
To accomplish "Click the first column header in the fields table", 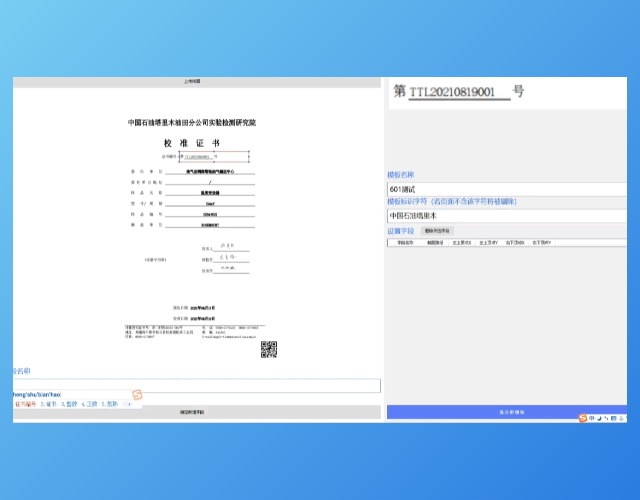I will (405, 242).
